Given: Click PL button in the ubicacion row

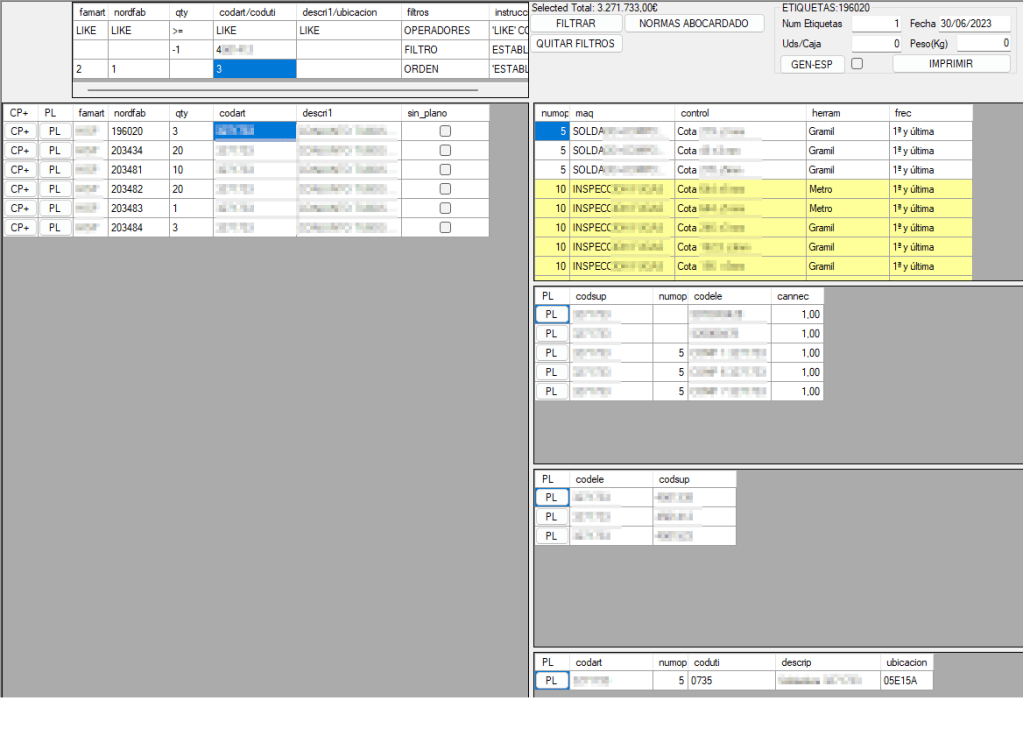Looking at the screenshot, I should 551,681.
